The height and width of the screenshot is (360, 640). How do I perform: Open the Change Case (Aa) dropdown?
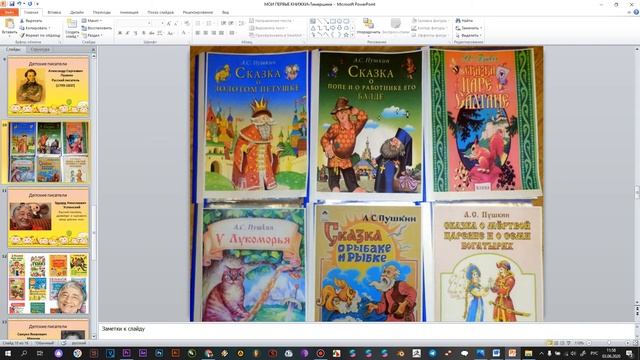pos(171,33)
